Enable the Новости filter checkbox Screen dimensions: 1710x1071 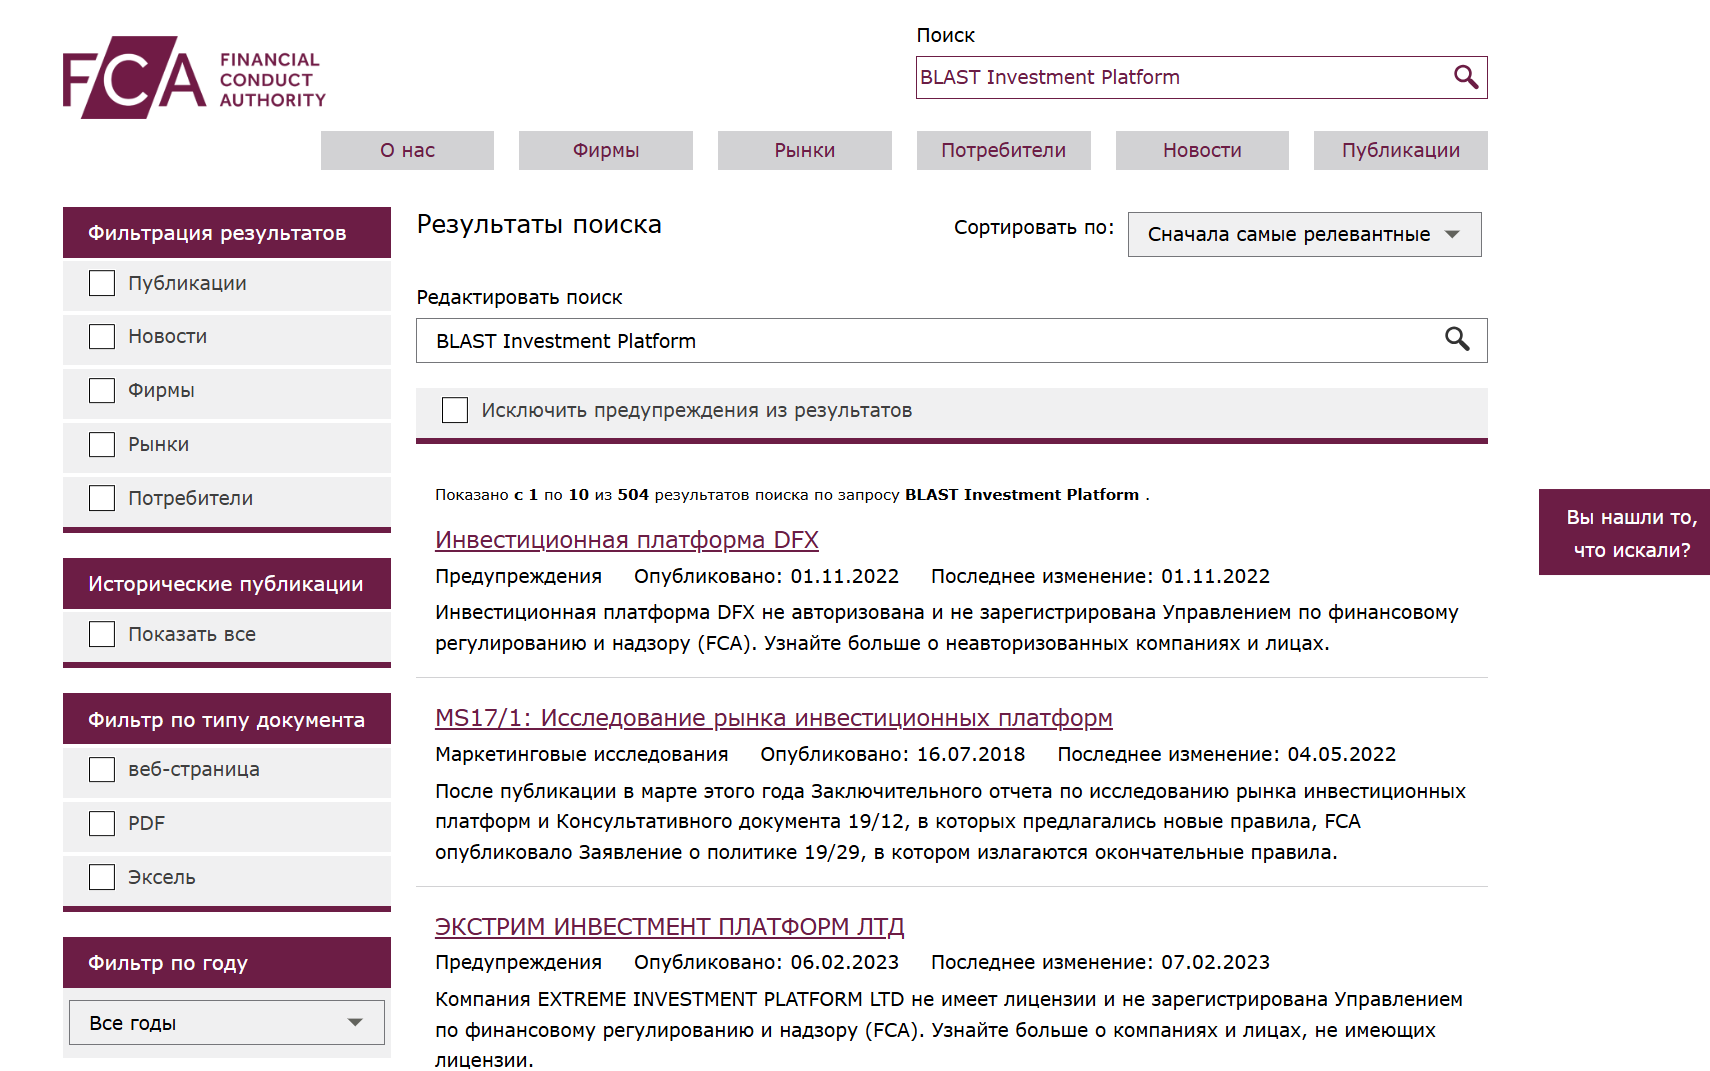(x=102, y=337)
